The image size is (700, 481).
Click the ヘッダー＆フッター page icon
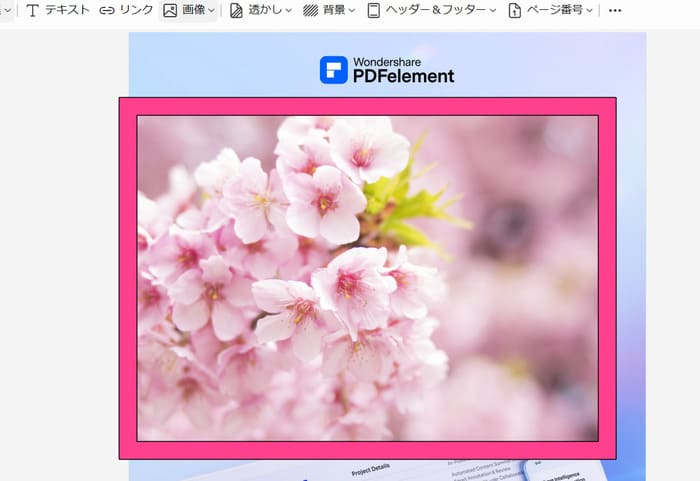click(374, 11)
